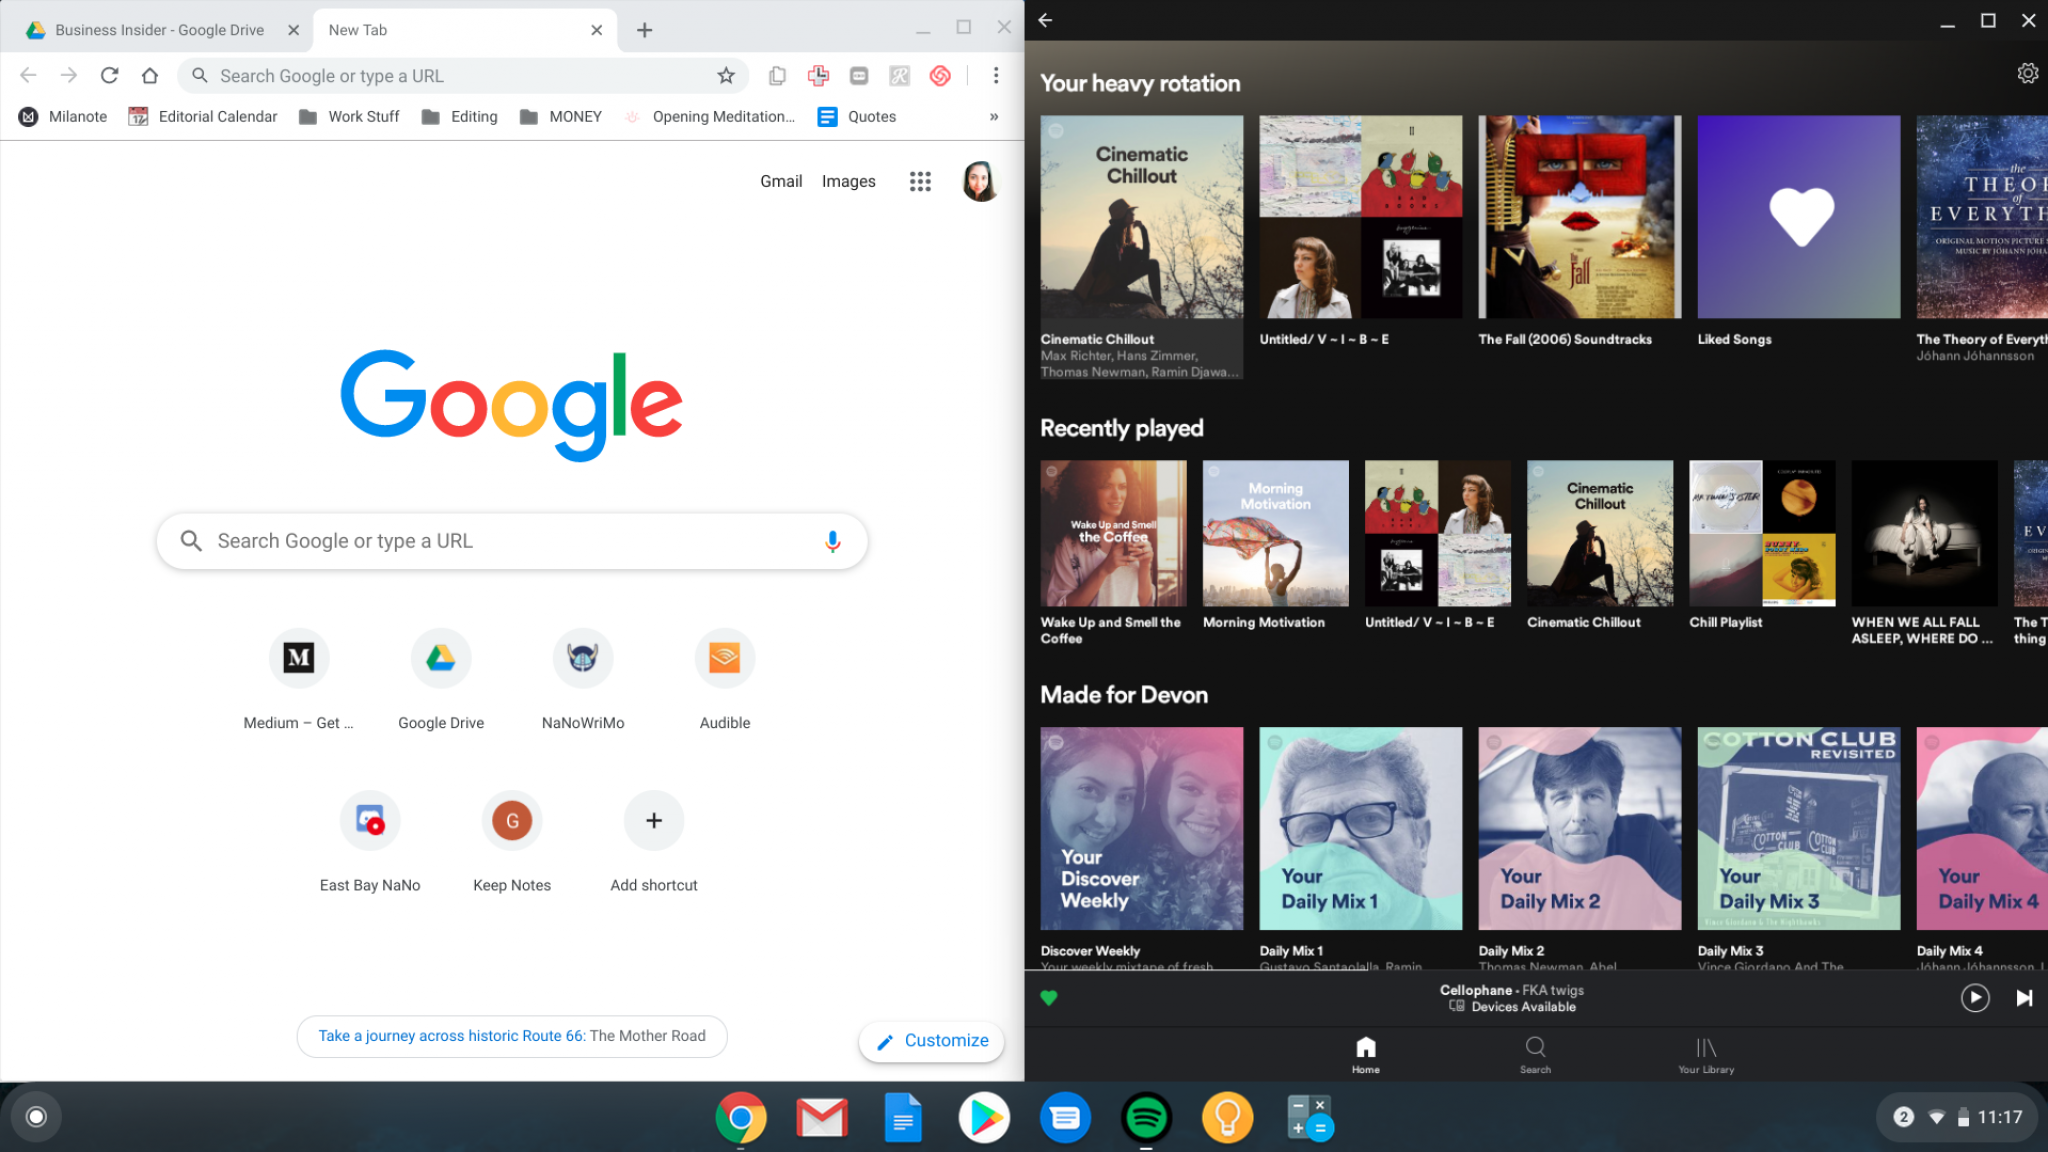Expand the bookmarks overflow chevron
Image resolution: width=2048 pixels, height=1152 pixels.
point(994,116)
